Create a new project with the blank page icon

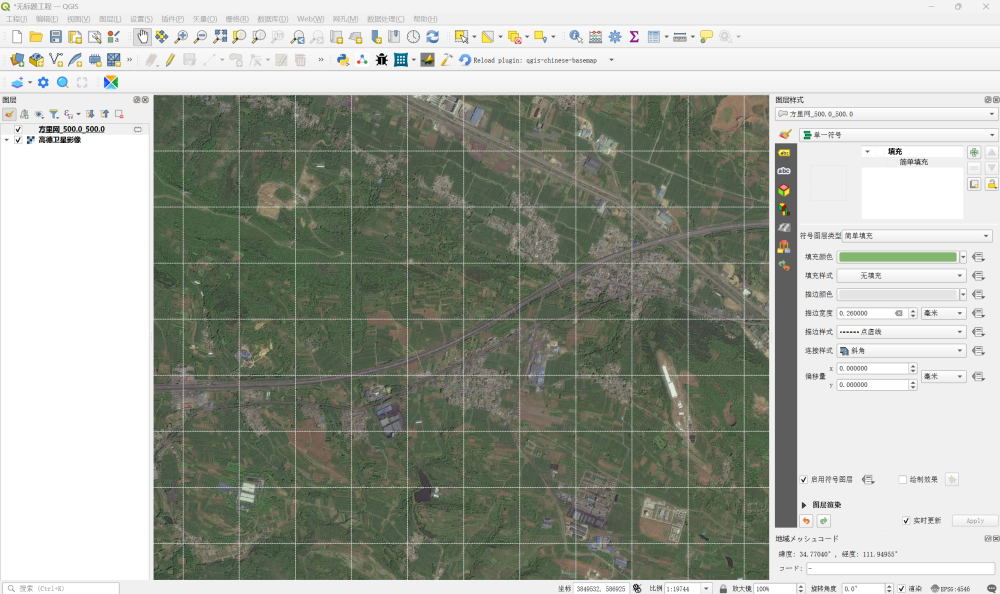[17, 37]
